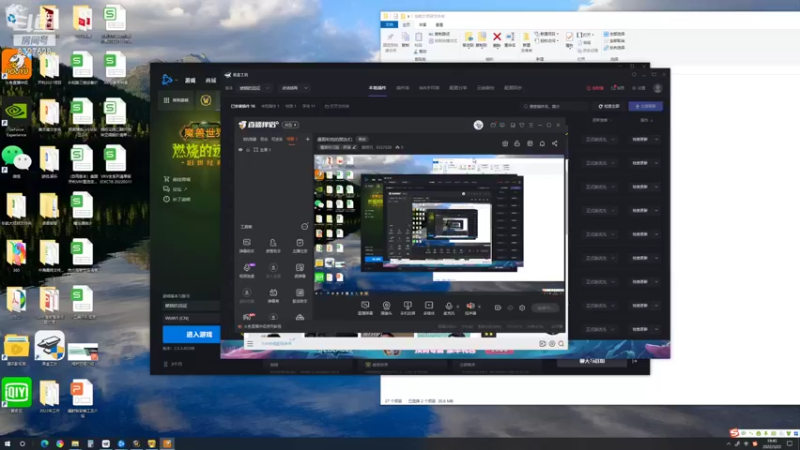The height and width of the screenshot is (450, 800).
Task: Open toolbox settings icon in streaming app panel
Action: tap(305, 226)
